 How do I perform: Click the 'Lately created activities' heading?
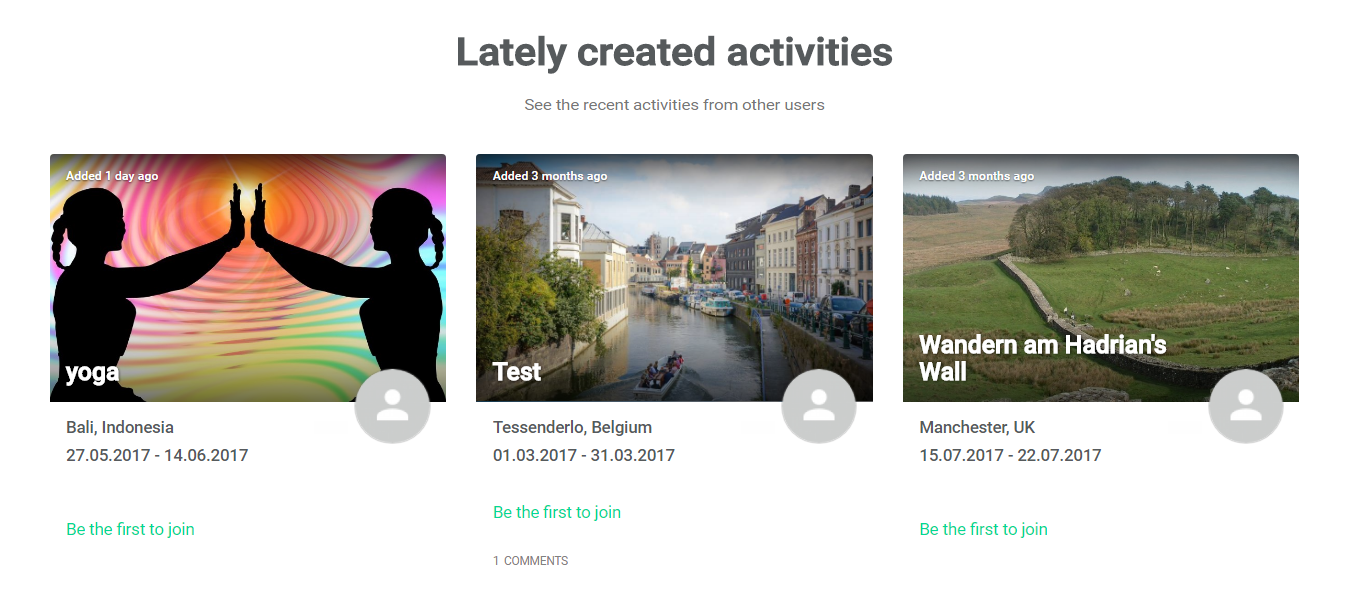[x=674, y=52]
